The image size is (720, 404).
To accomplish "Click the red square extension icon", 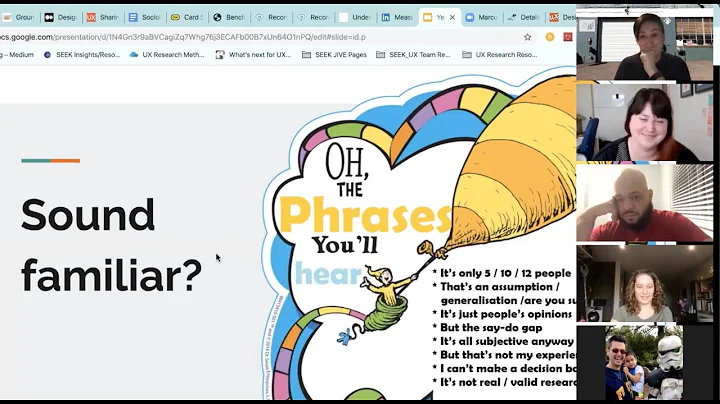I will coord(568,37).
